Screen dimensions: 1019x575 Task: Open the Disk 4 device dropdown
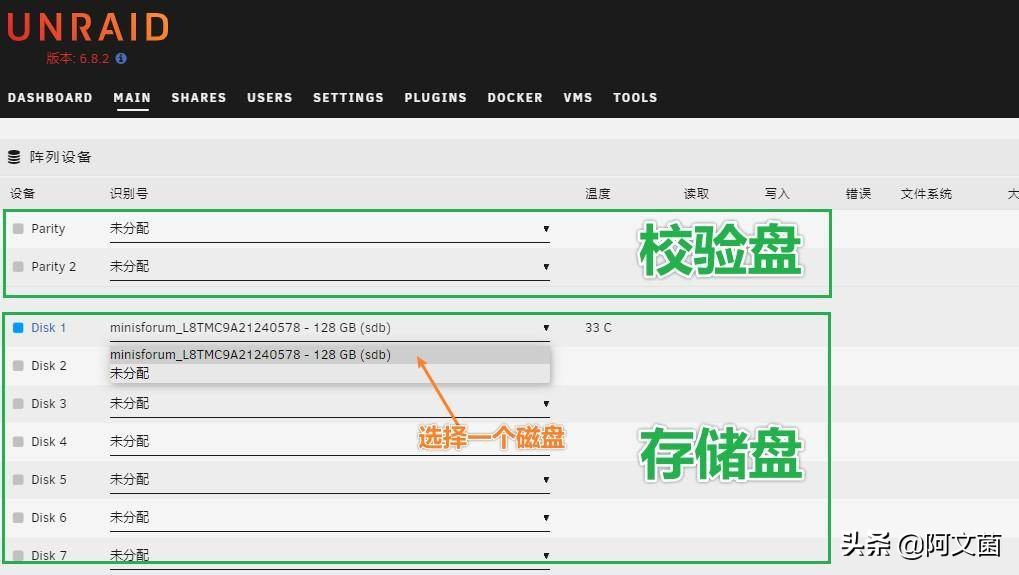(x=329, y=442)
